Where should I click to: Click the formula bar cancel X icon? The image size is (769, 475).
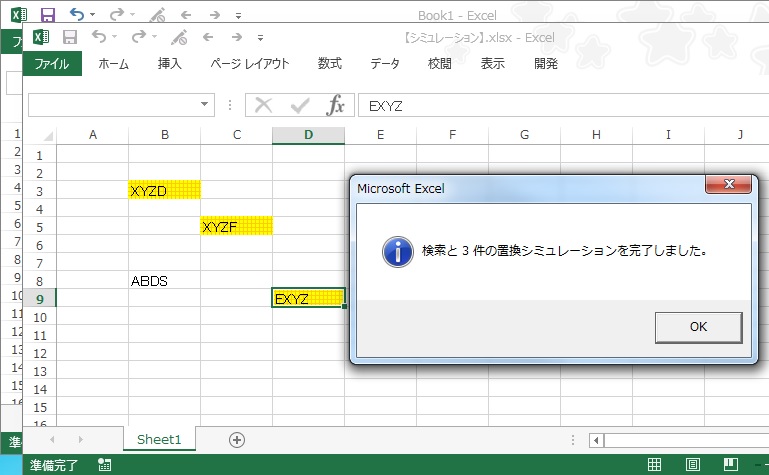click(x=264, y=106)
